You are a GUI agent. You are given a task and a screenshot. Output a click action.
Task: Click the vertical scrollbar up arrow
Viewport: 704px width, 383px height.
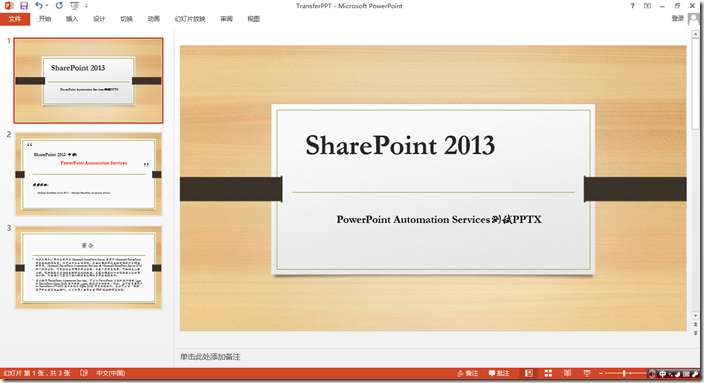(695, 35)
